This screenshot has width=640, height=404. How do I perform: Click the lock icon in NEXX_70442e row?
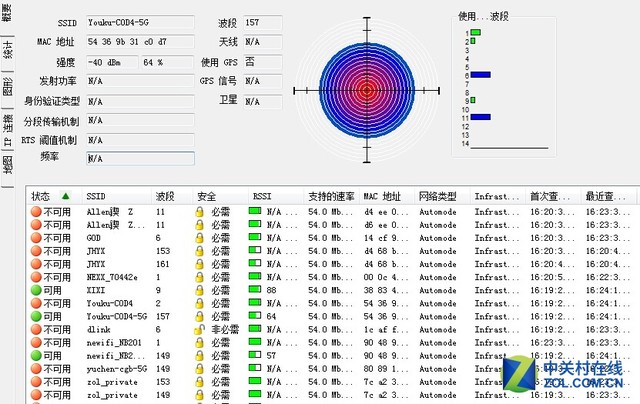pyautogui.click(x=200, y=277)
